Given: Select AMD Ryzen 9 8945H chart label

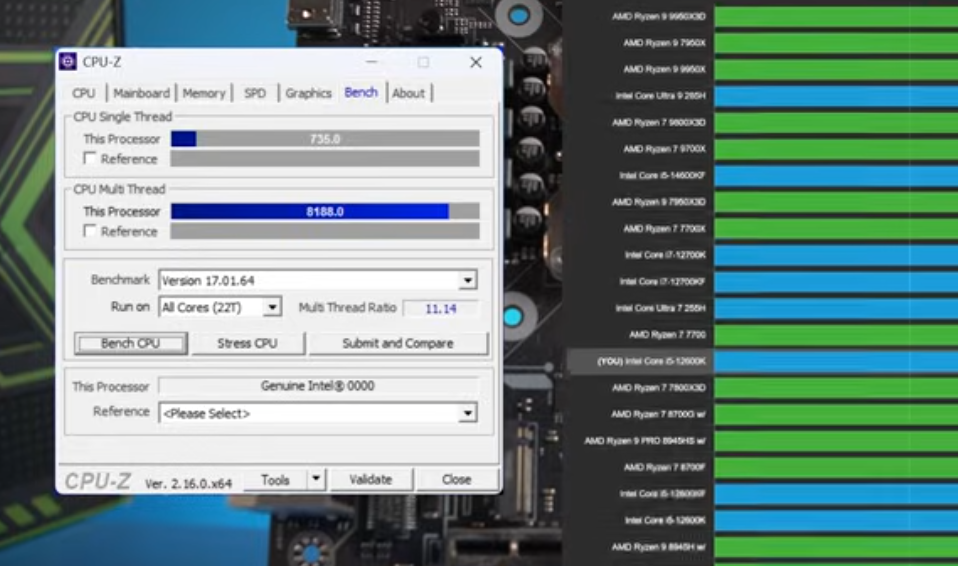Looking at the screenshot, I should 659,547.
